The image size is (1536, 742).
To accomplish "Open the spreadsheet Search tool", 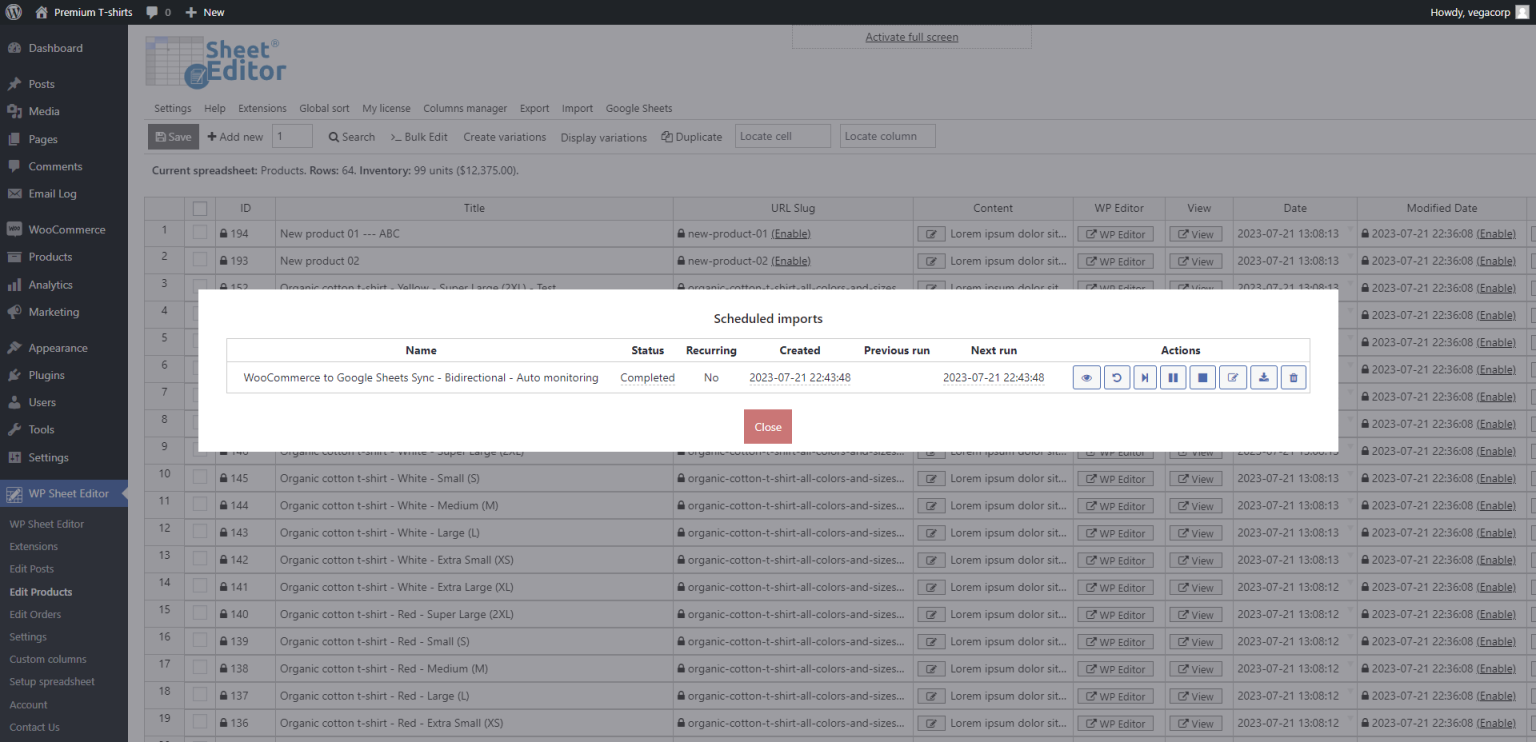I will 351,136.
